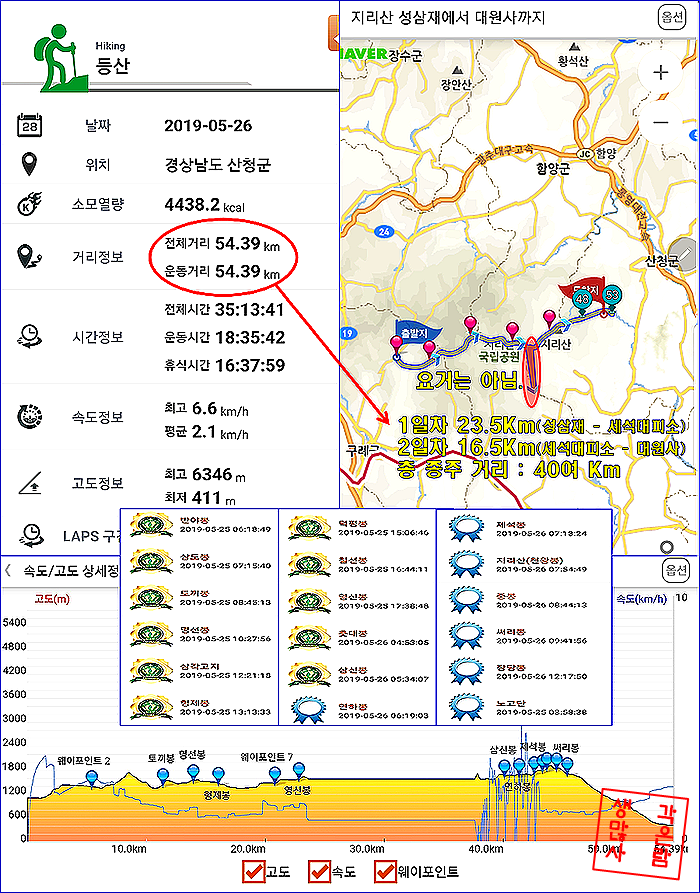This screenshot has height=893, width=700.
Task: Tap the JC junction marker near 함양
Action: coord(584,154)
